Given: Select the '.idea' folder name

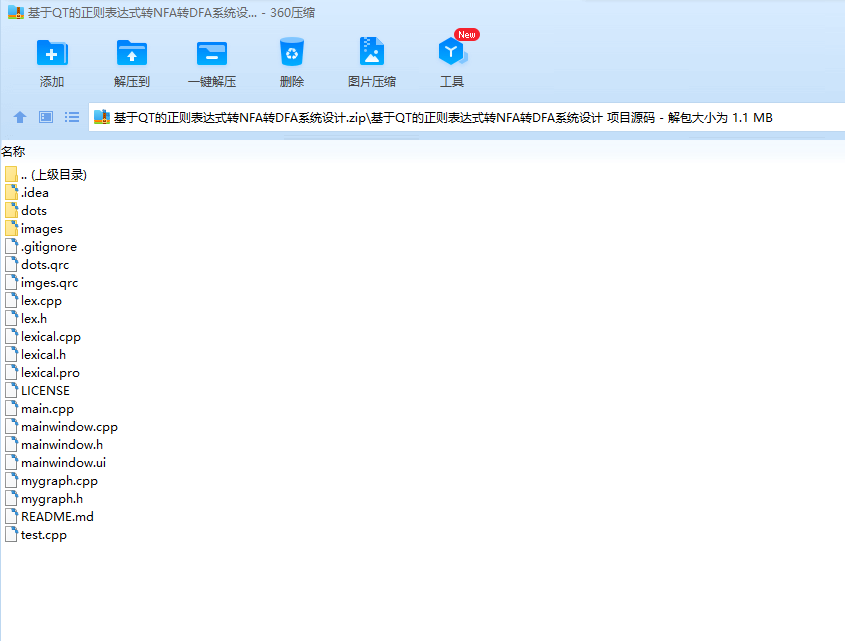Looking at the screenshot, I should click(x=35, y=192).
